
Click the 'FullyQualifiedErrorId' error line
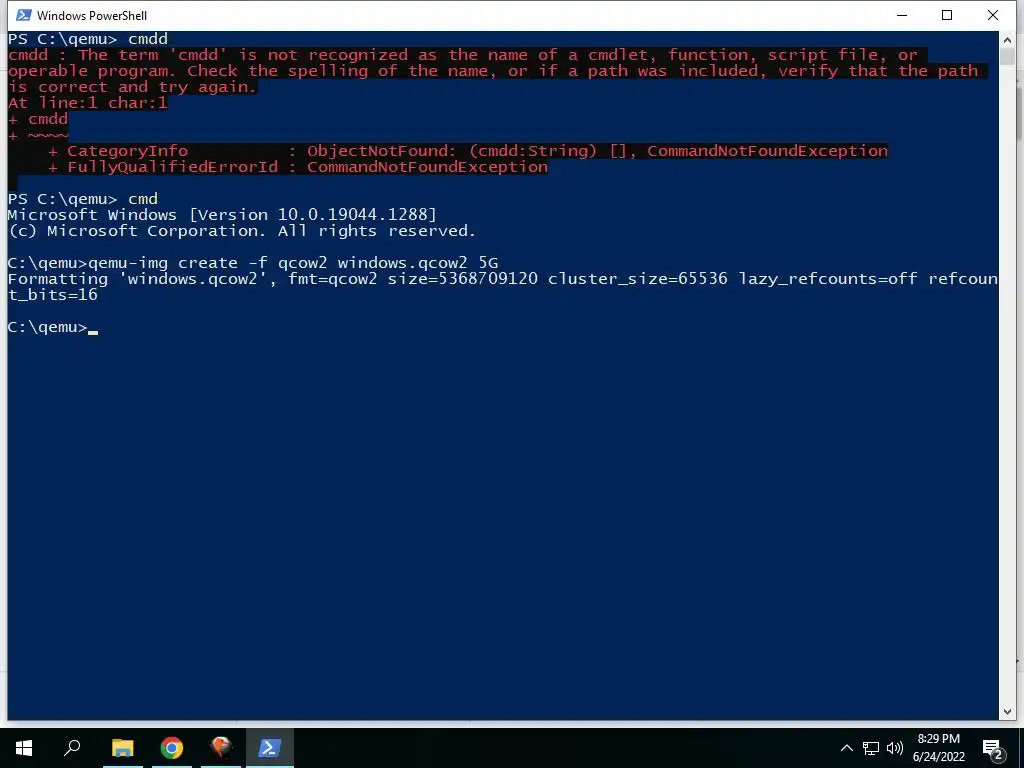point(298,167)
